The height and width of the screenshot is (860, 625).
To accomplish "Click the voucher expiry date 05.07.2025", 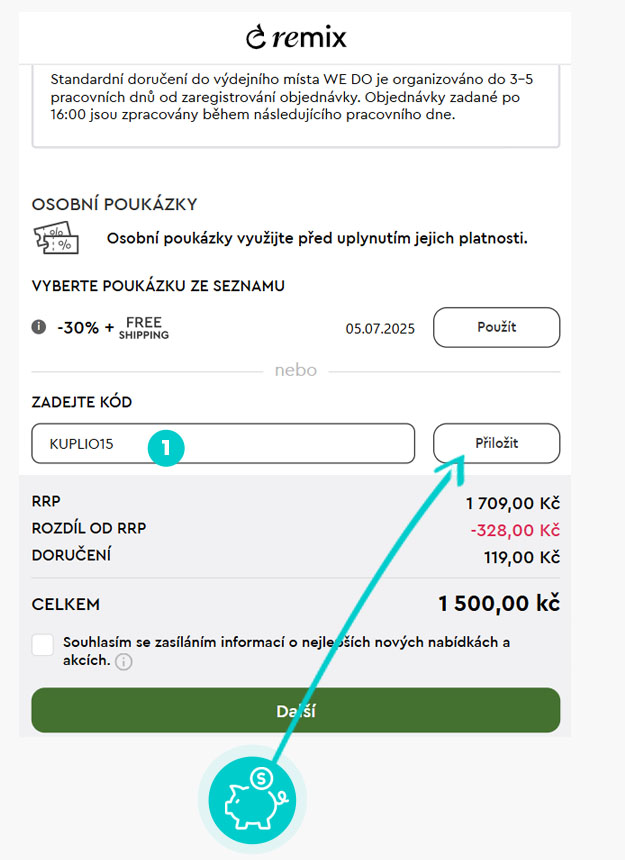I will (380, 329).
